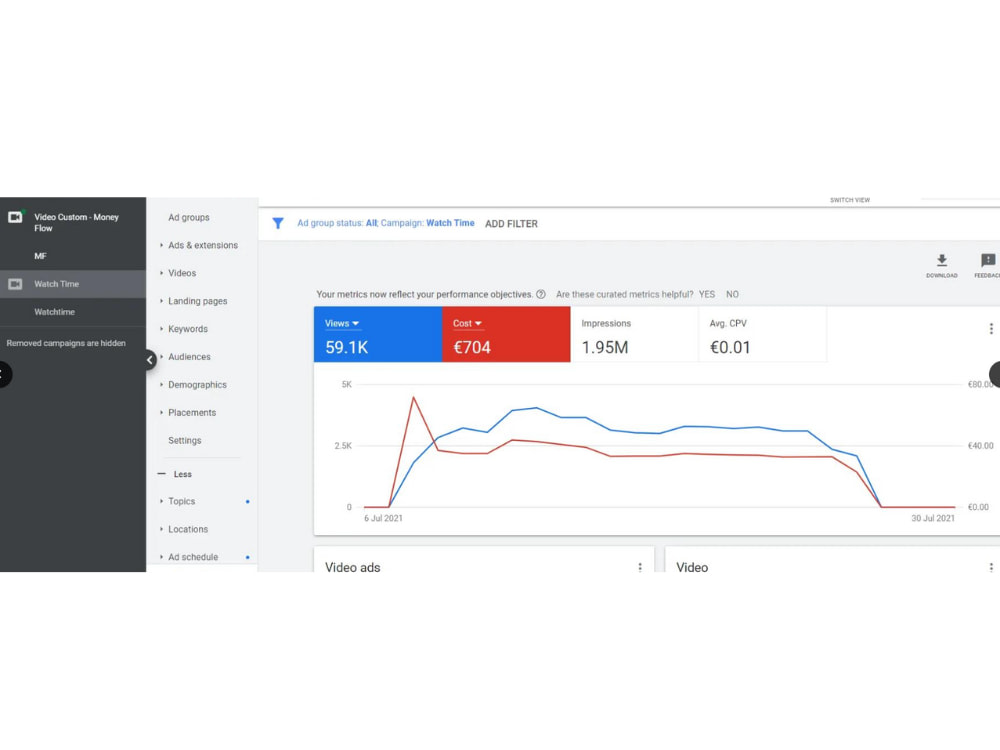Click the Feedback icon
The height and width of the screenshot is (750, 1000).
[988, 260]
